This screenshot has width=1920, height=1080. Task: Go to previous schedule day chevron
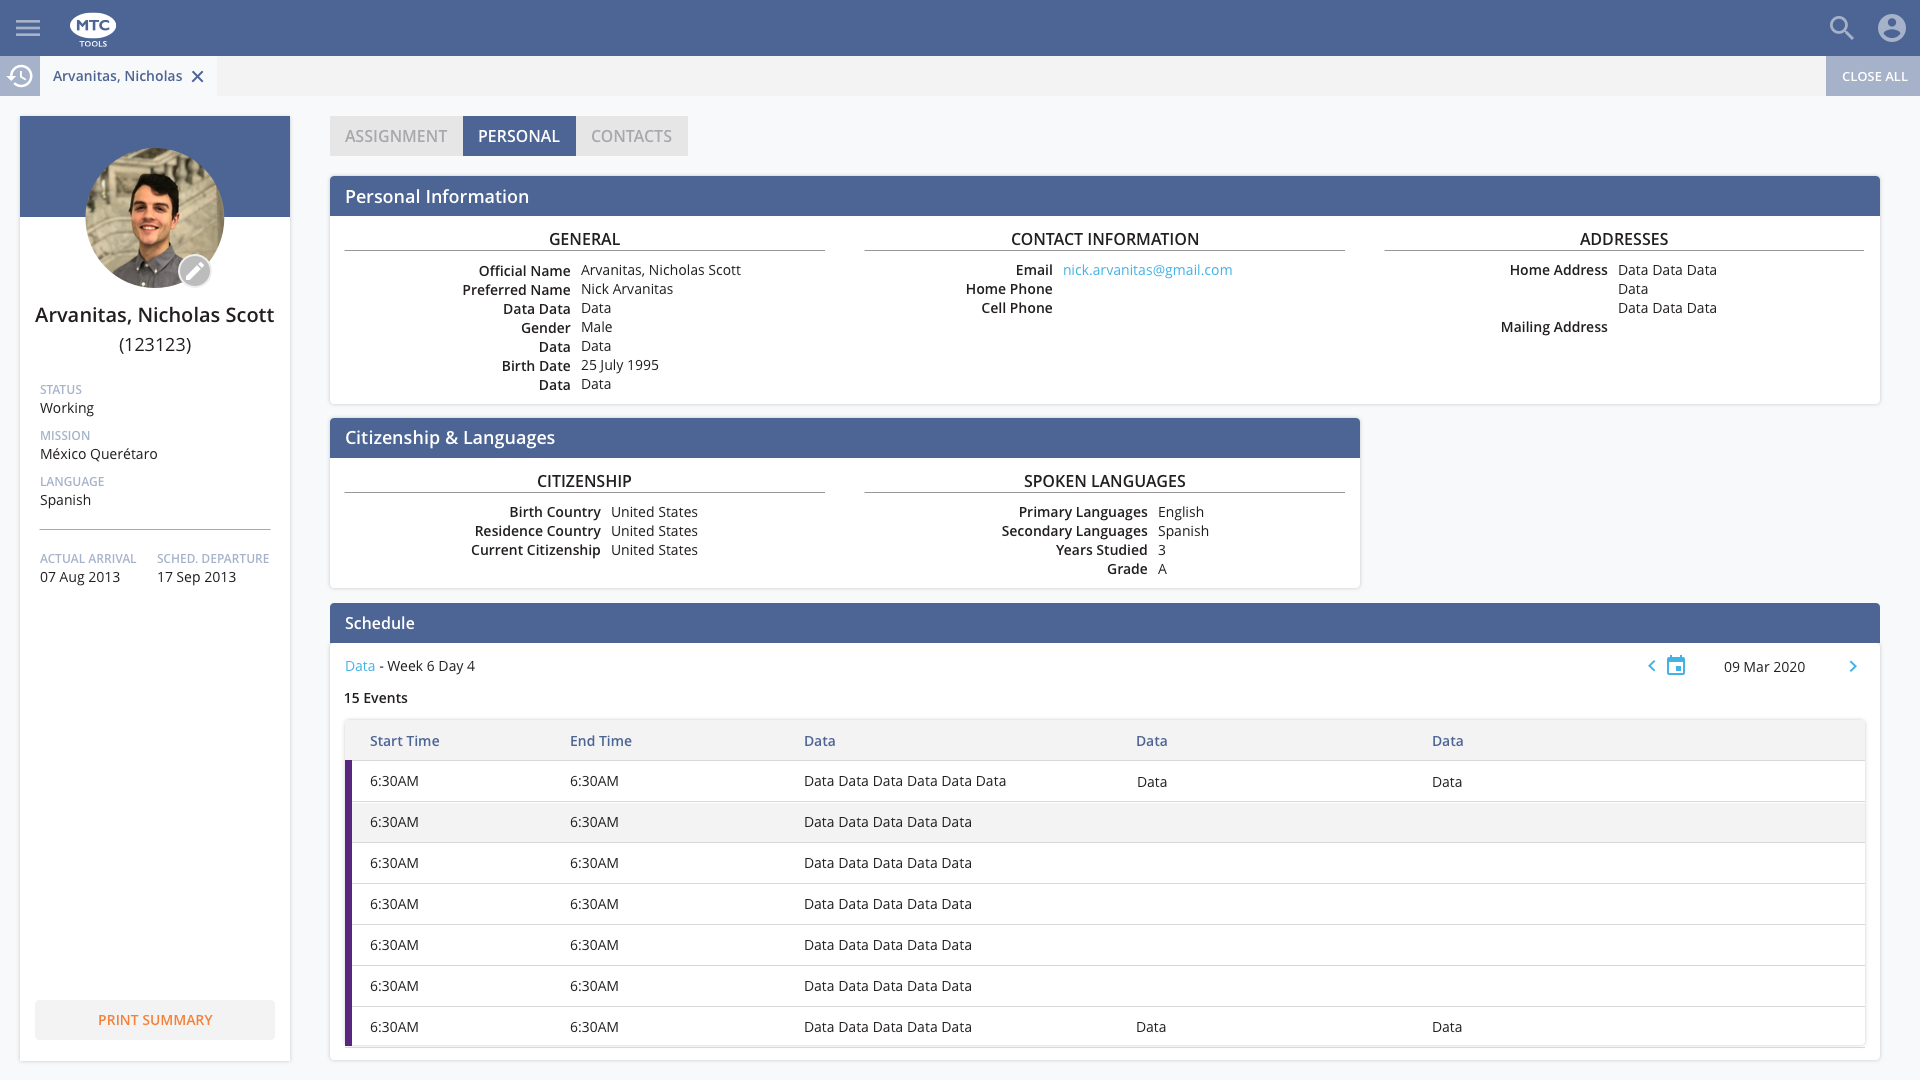(1652, 666)
